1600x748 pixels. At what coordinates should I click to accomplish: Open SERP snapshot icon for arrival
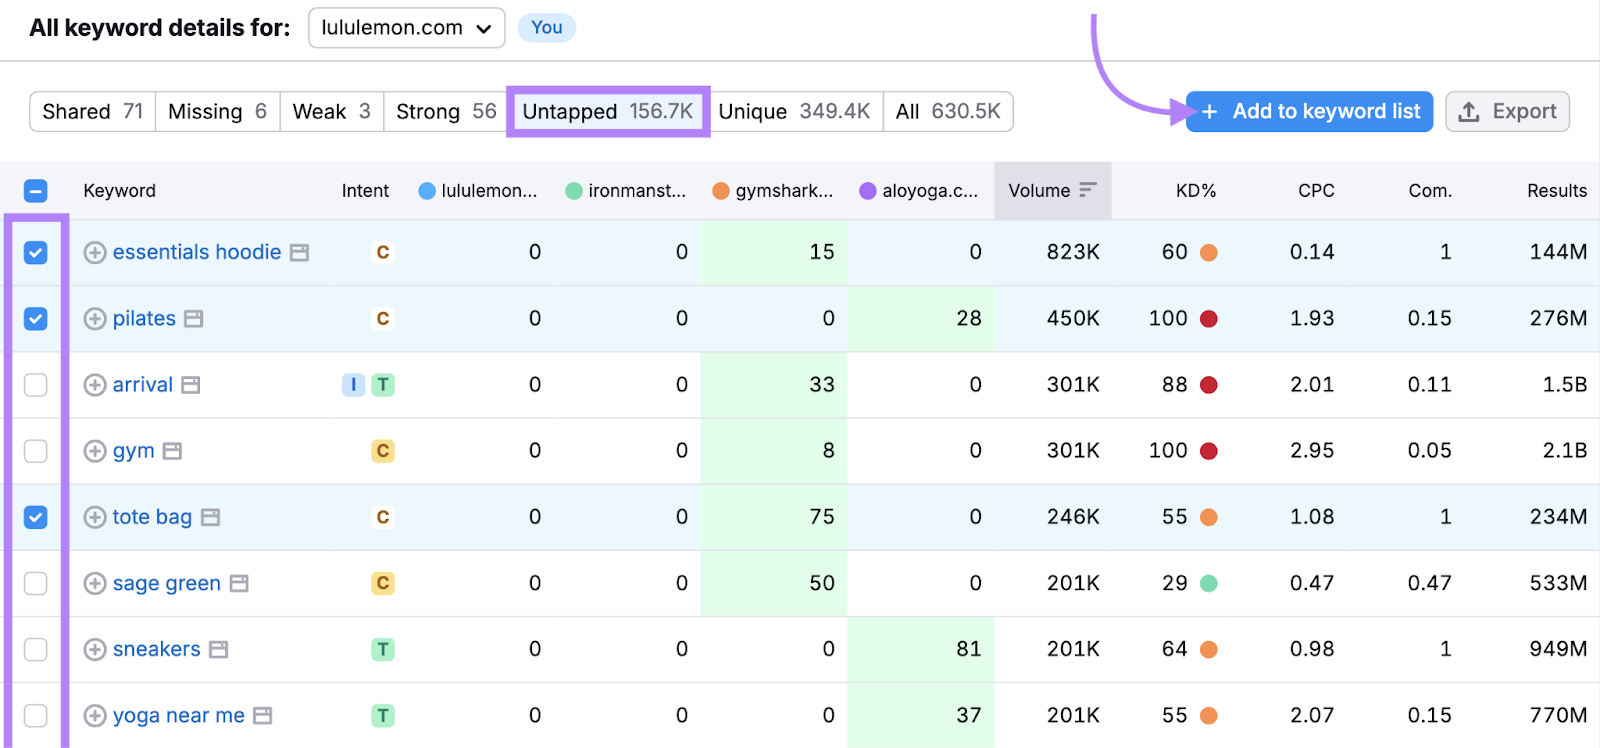point(191,385)
